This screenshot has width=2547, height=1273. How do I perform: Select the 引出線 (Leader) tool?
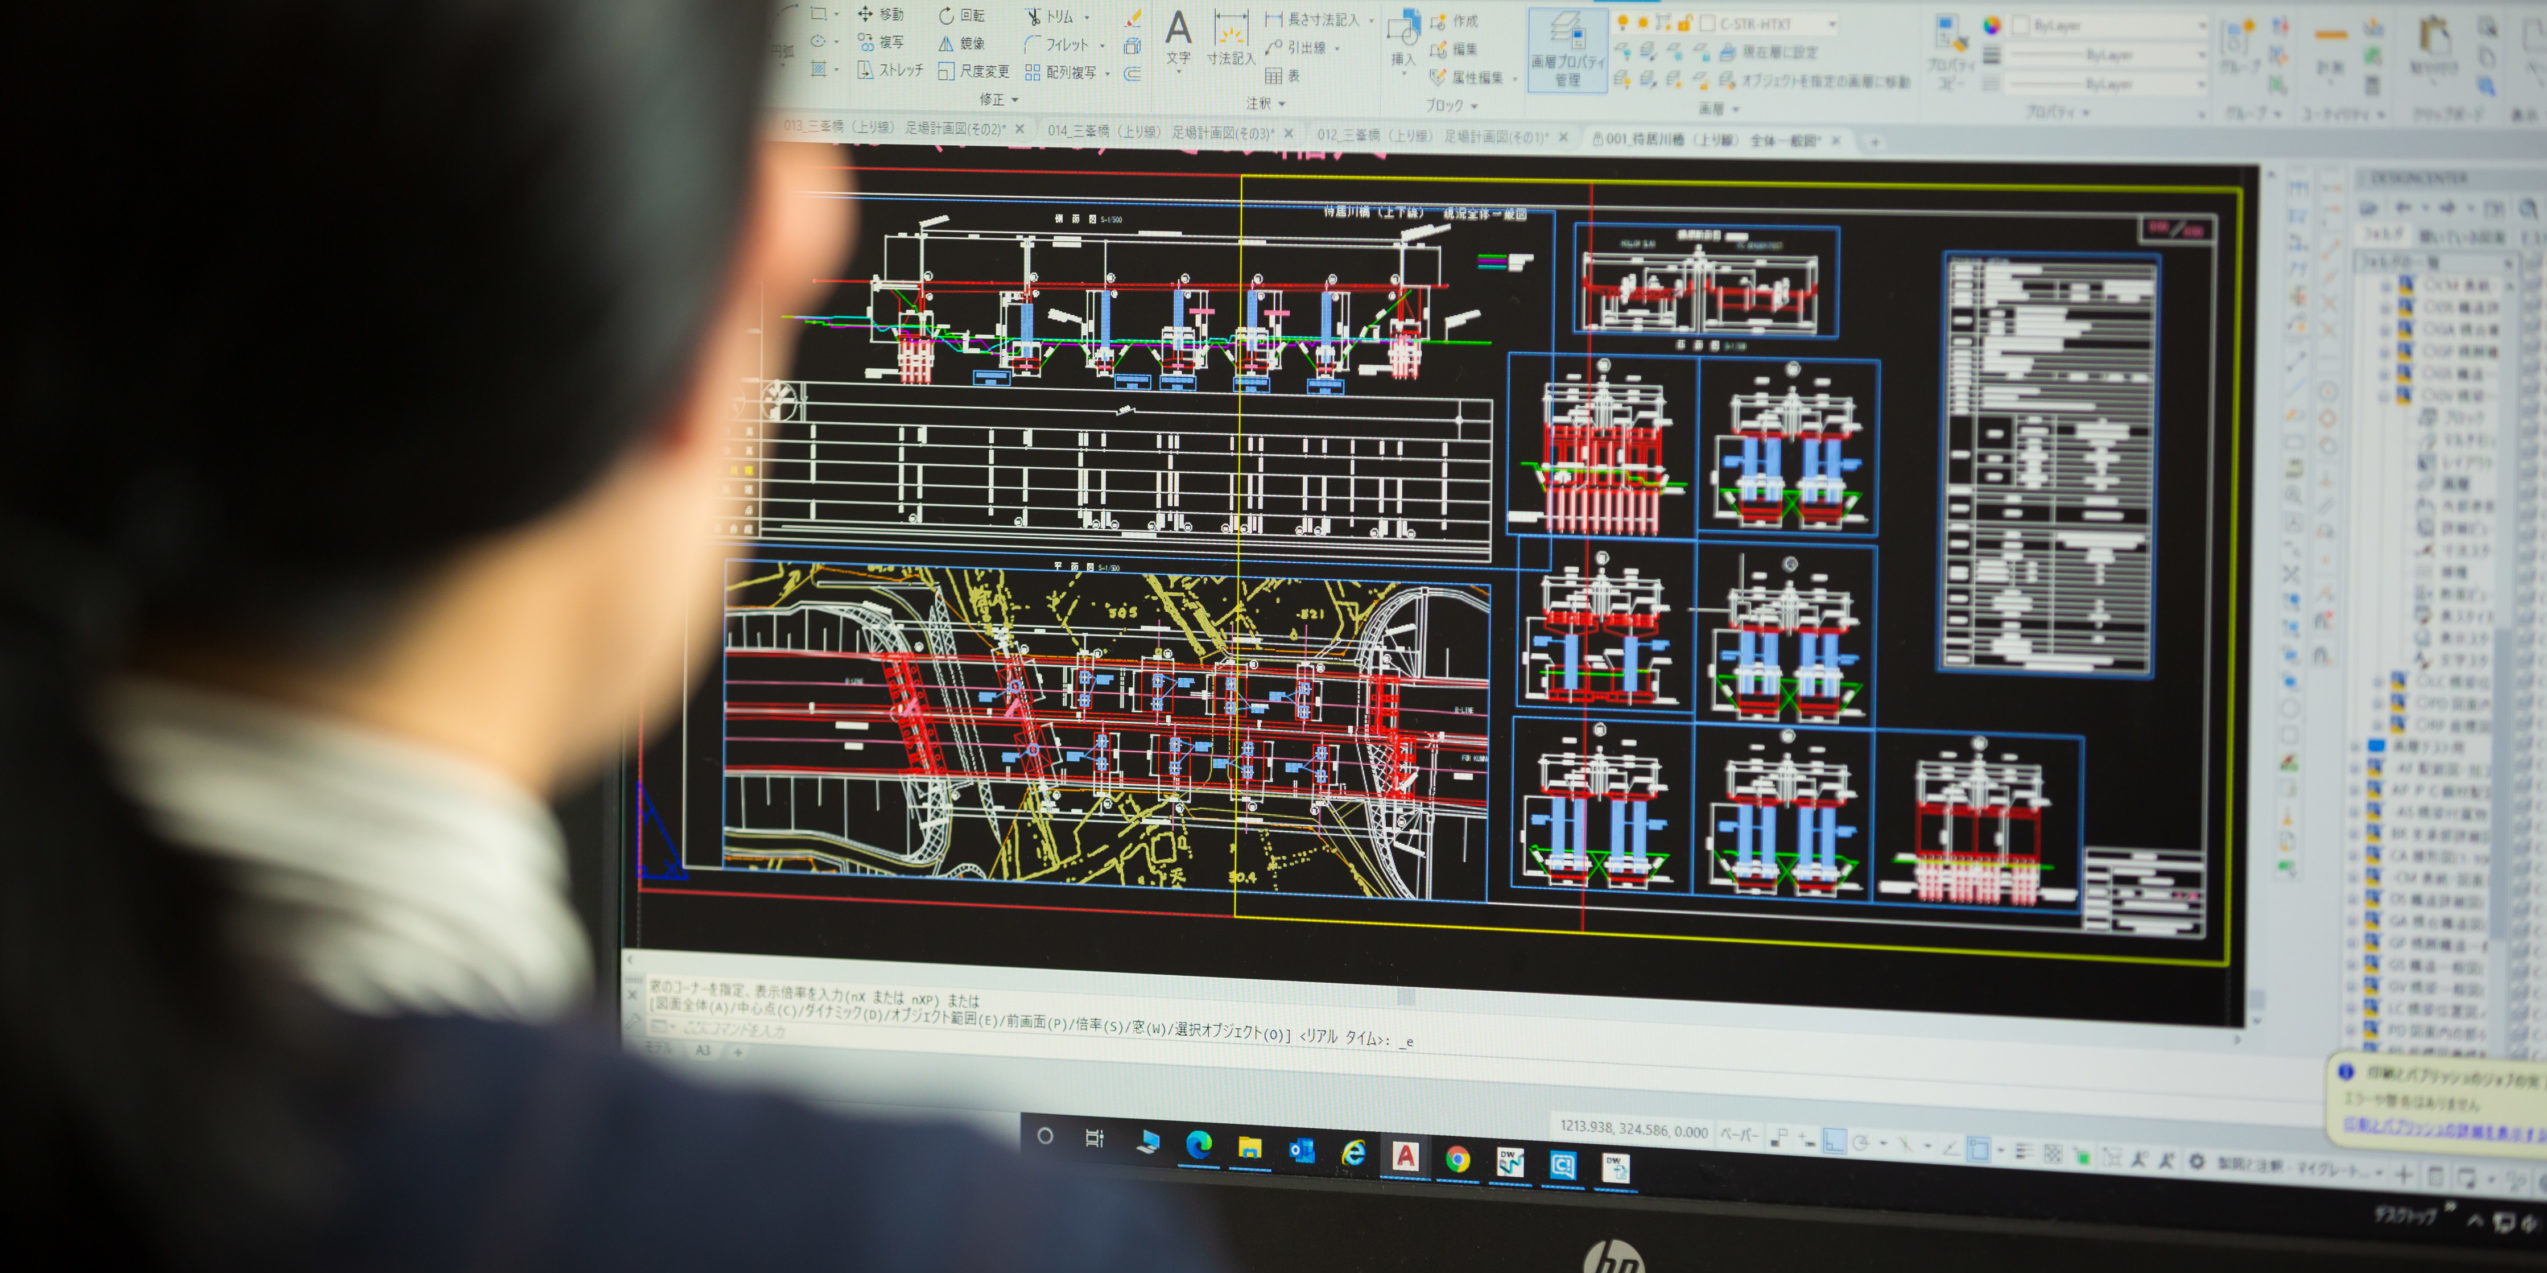(x=1295, y=47)
